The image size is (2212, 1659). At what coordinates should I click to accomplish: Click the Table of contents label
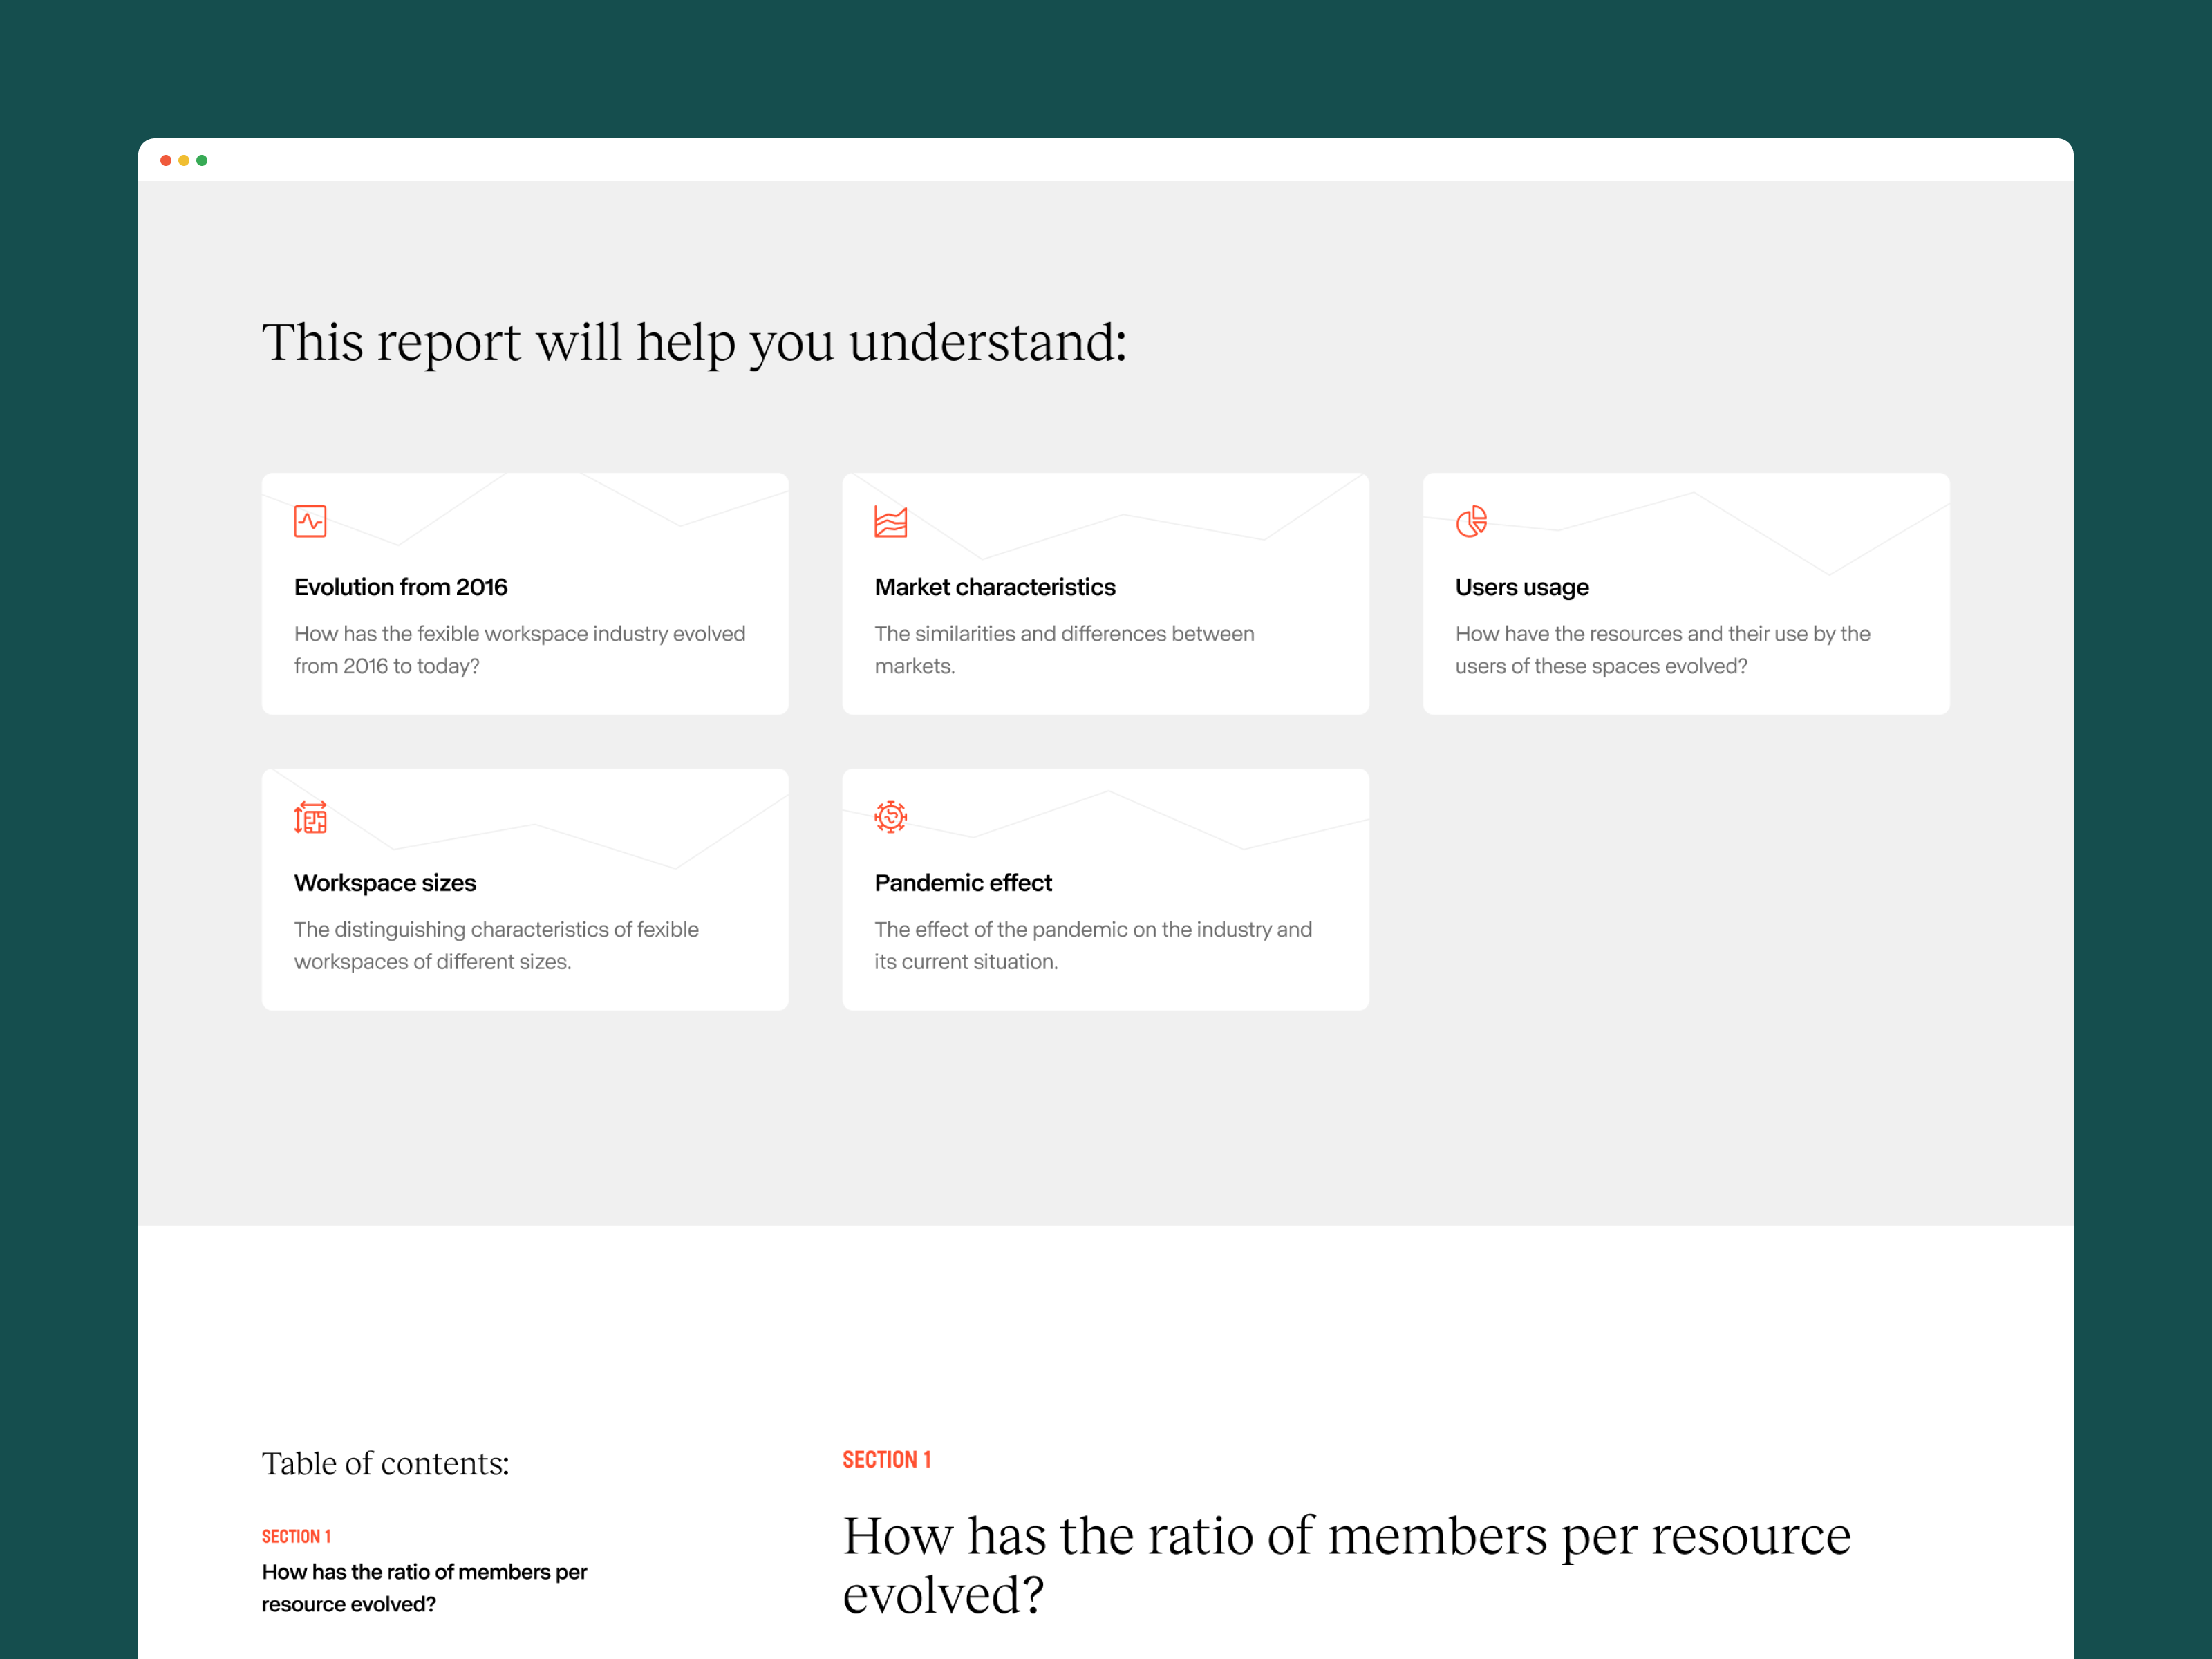385,1462
